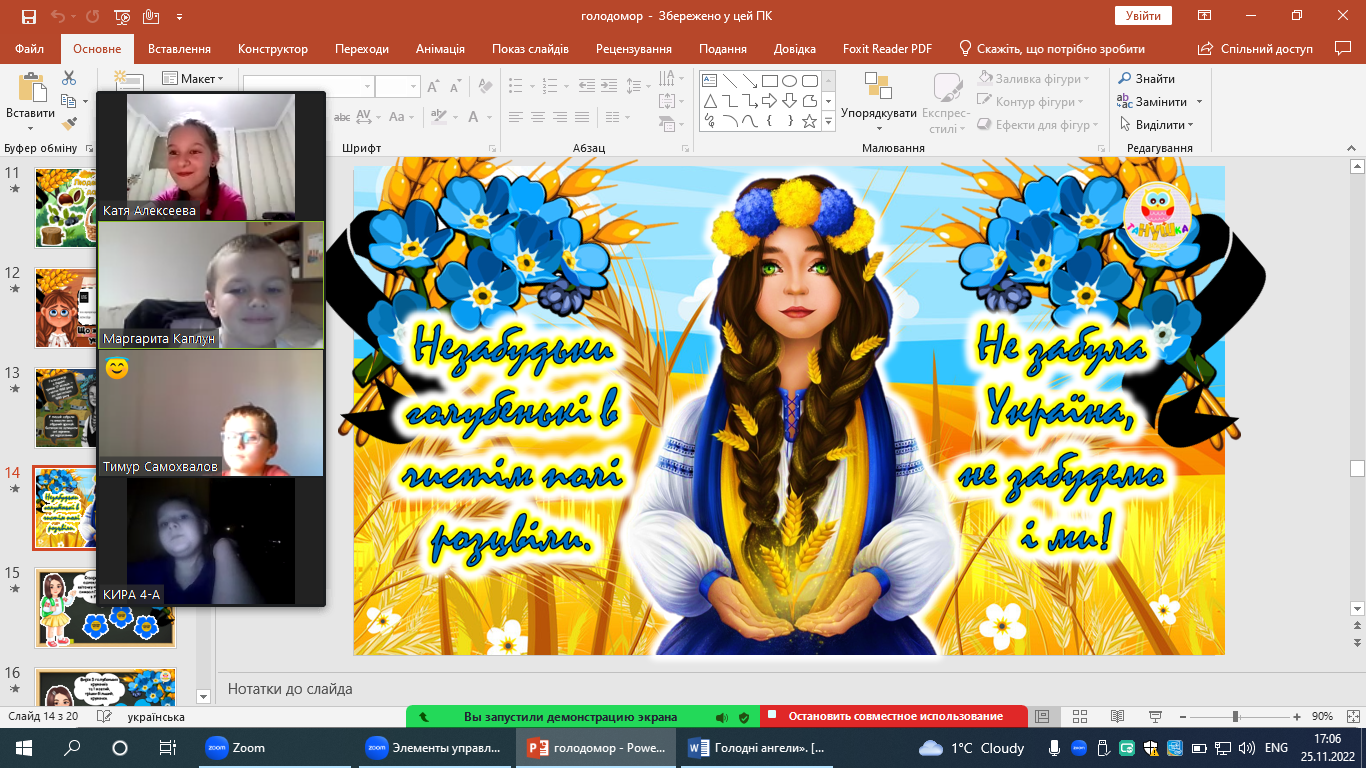Image resolution: width=1366 pixels, height=768 pixels.
Task: Open copy button dropdown arrow
Action: click(85, 101)
